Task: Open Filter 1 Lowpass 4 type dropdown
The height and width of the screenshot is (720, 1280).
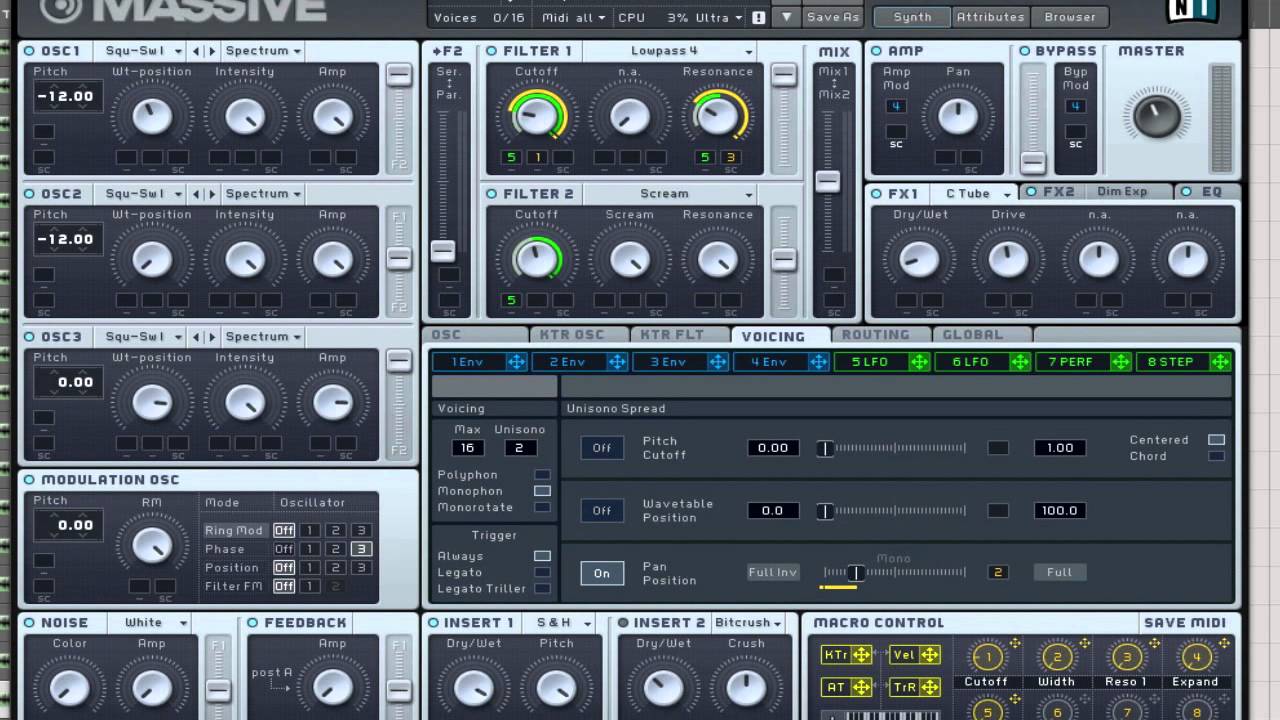Action: pyautogui.click(x=669, y=51)
